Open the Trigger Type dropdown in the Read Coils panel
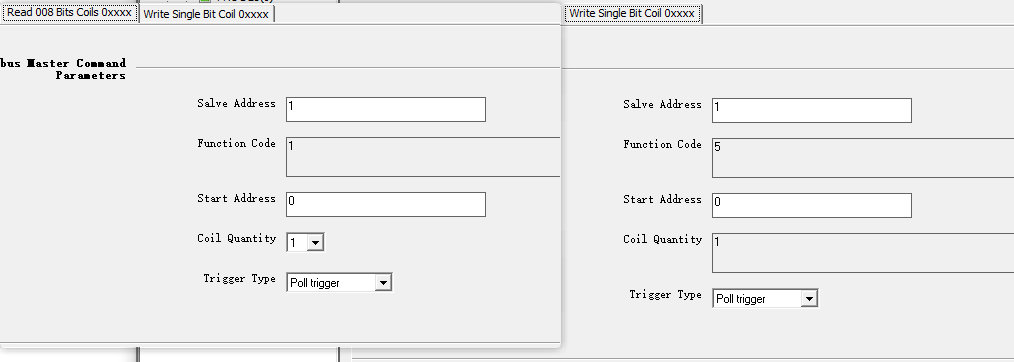This screenshot has height=362, width=1014. [340, 282]
